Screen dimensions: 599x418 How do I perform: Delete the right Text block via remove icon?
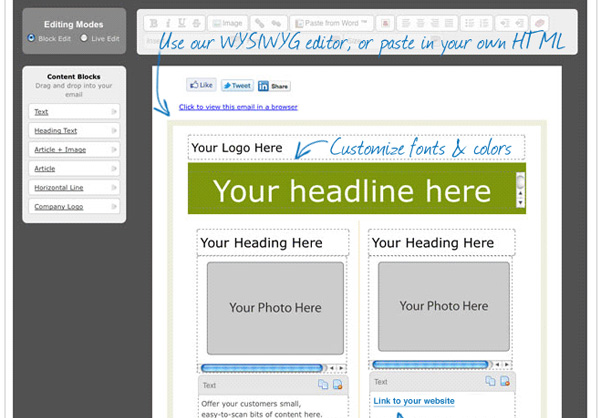(505, 381)
